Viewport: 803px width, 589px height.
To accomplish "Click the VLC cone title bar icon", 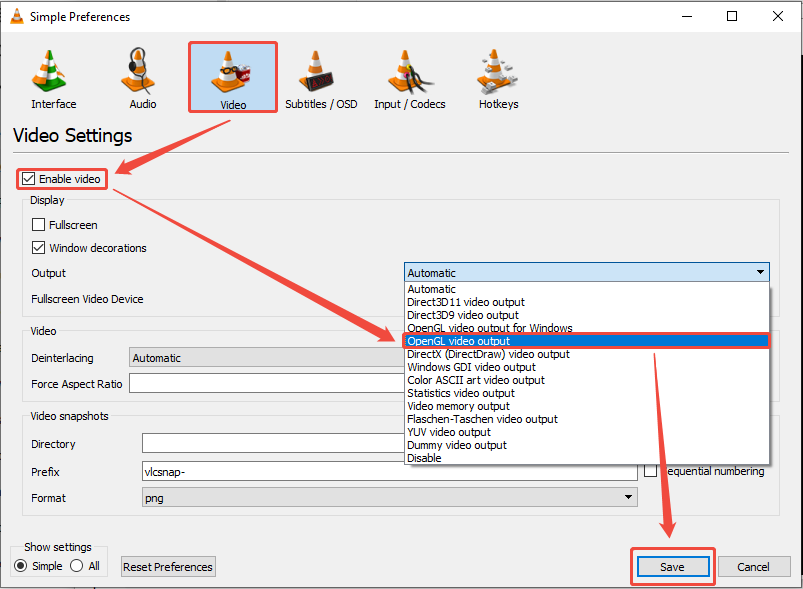I will click(17, 16).
